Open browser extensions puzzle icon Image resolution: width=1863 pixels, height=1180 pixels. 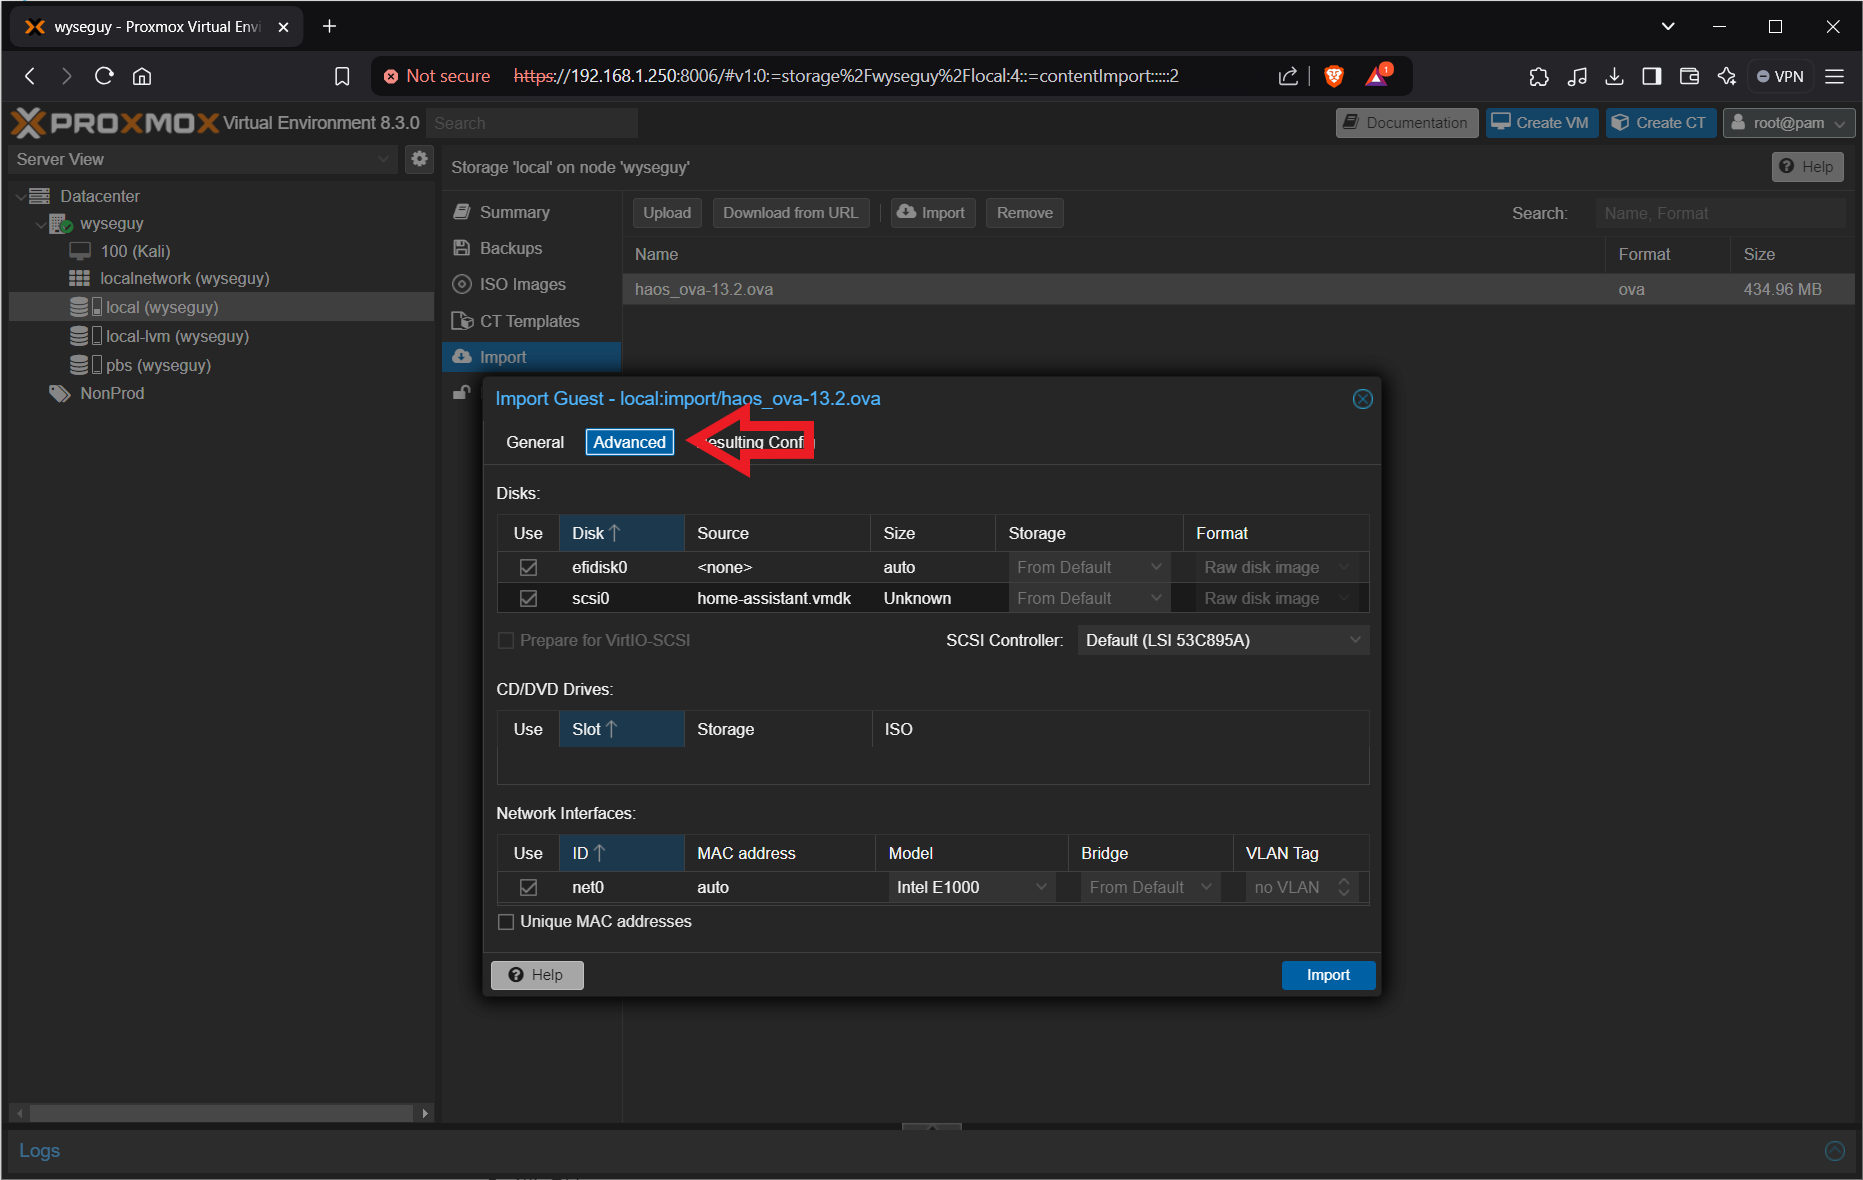[1539, 76]
